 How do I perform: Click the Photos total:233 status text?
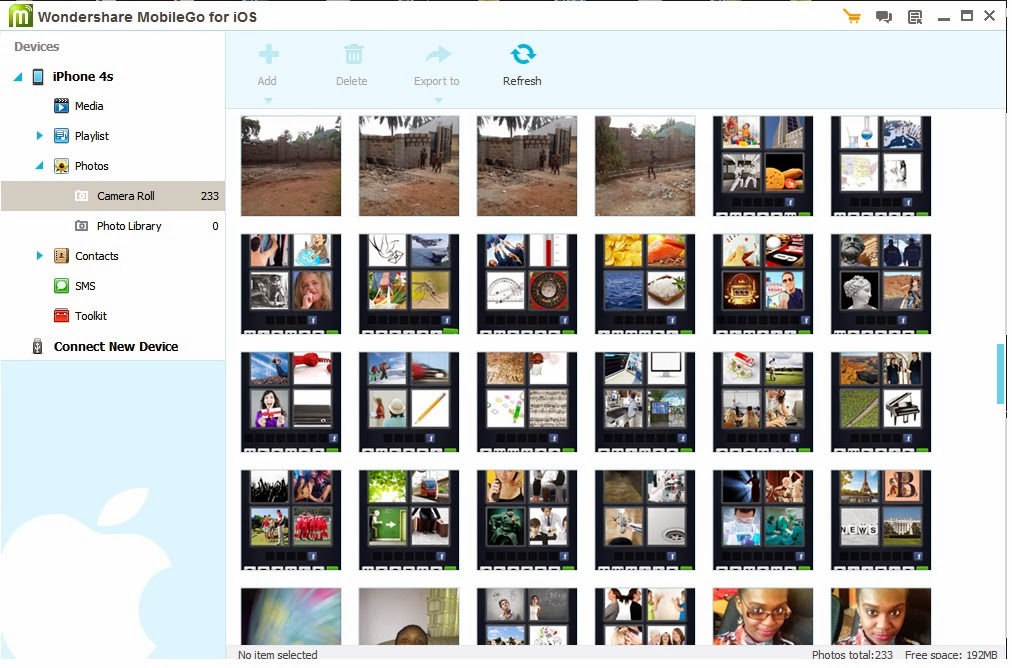pos(852,655)
